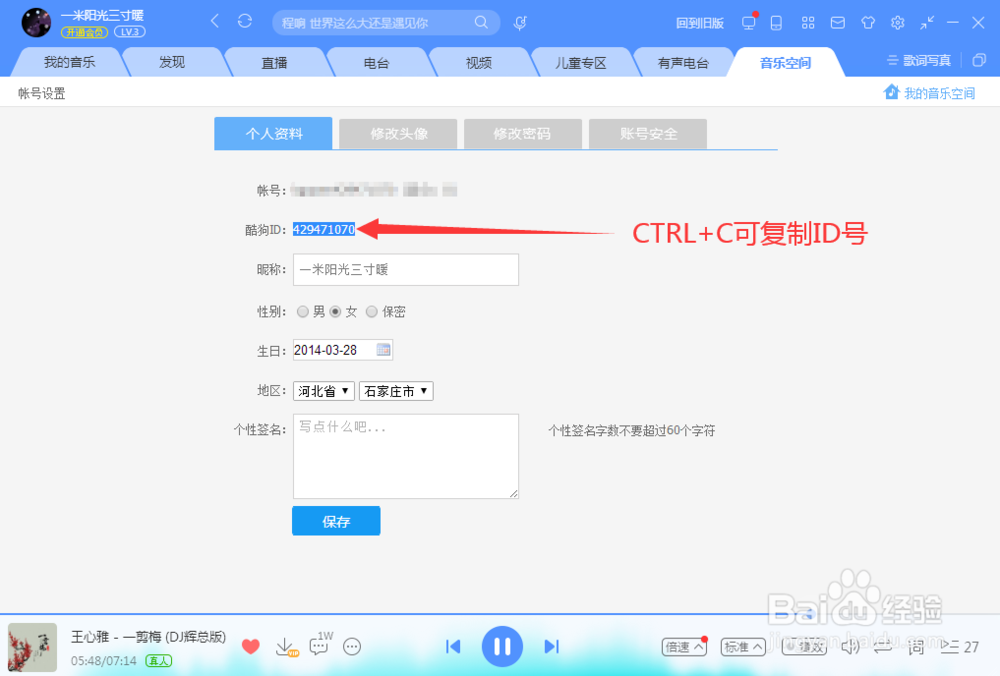
Task: Click the 昵称 nickname input field
Action: 406,269
